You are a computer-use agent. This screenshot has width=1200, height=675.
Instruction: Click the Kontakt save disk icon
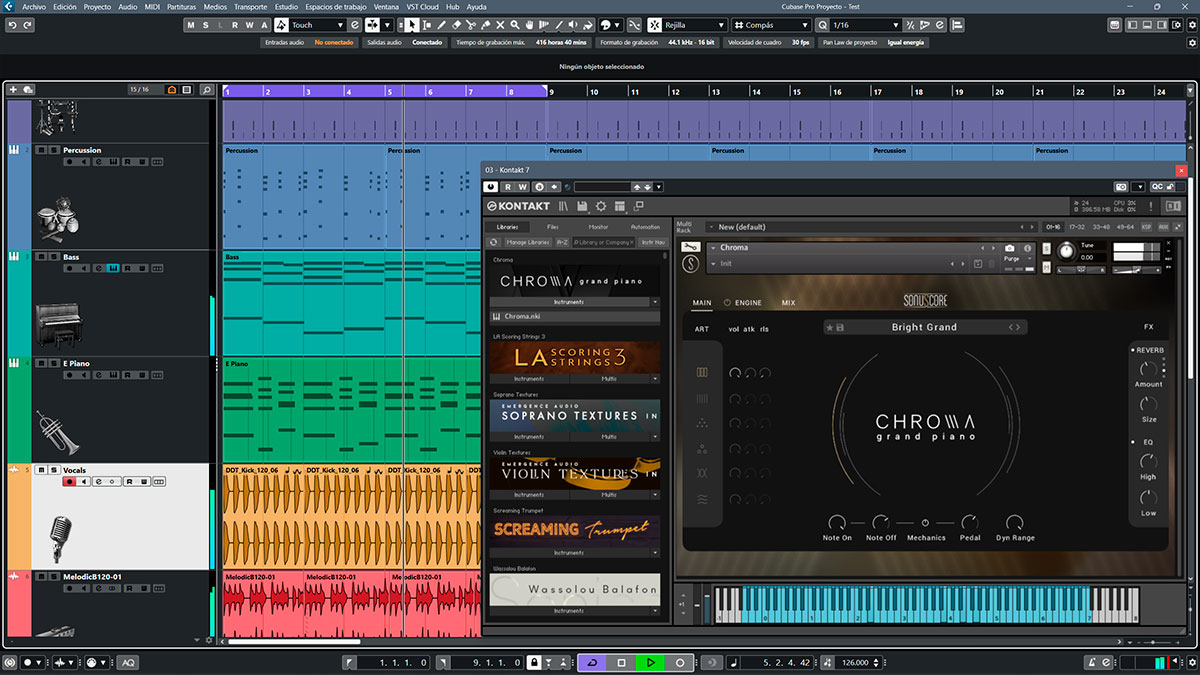[x=582, y=206]
